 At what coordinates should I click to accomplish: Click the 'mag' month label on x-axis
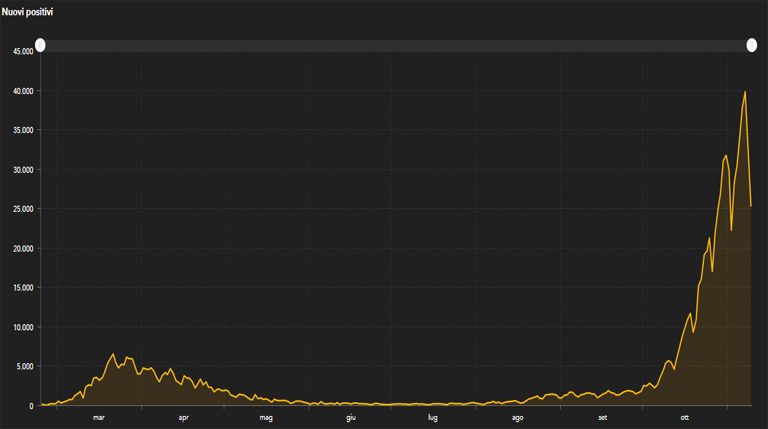(x=266, y=418)
